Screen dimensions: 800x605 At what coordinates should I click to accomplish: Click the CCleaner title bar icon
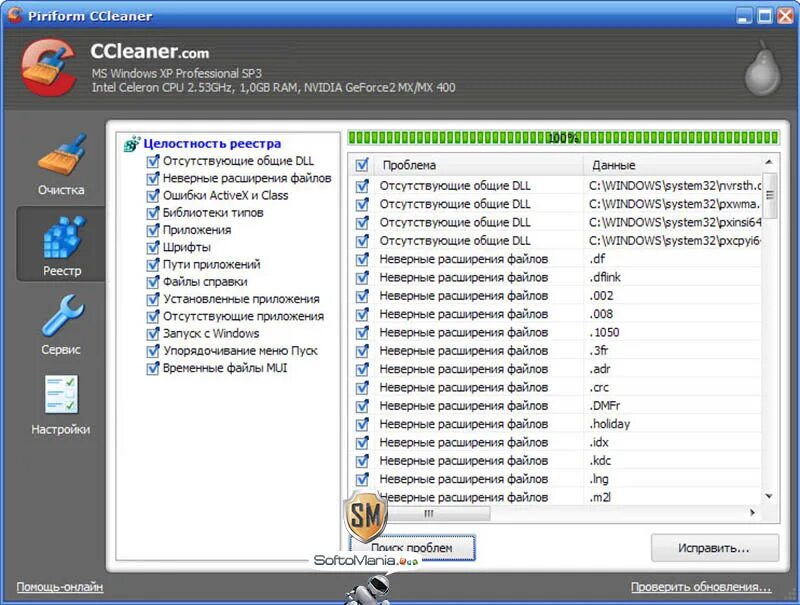(x=15, y=15)
